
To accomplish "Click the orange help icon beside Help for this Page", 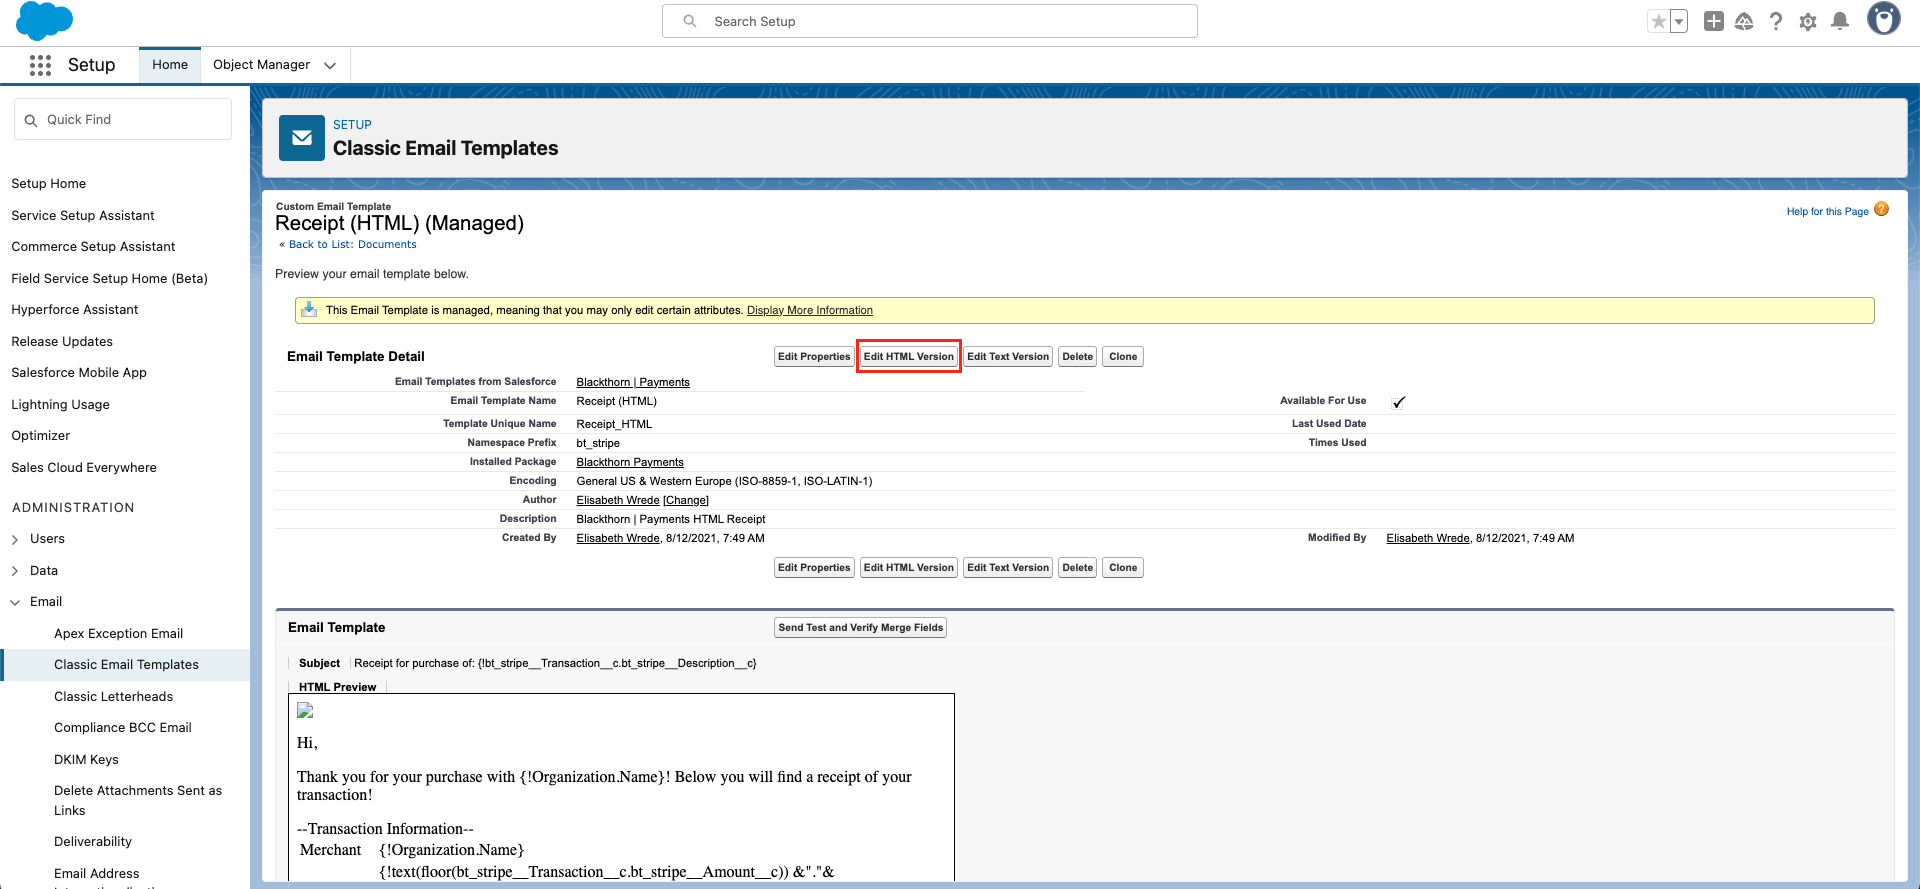I will pyautogui.click(x=1882, y=209).
